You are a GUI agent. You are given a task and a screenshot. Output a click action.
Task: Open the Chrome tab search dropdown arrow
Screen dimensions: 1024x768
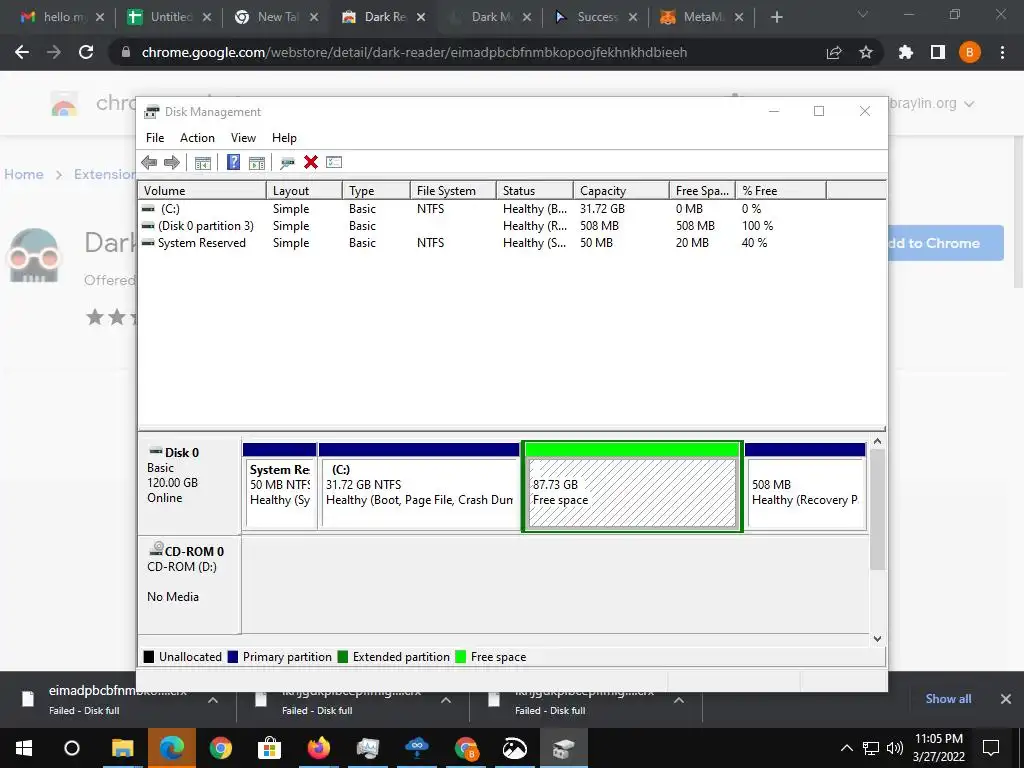tap(863, 14)
